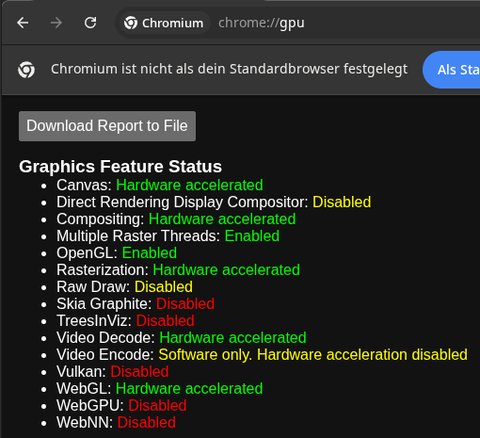Screen dimensions: 480x438
Task: Click Download Report to File
Action: click(x=107, y=126)
